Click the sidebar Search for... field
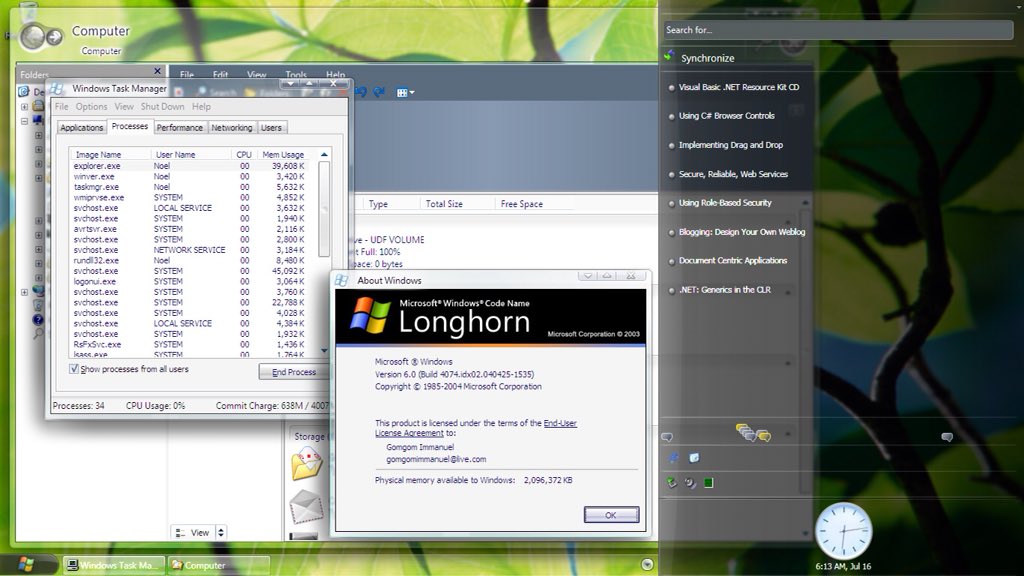Viewport: 1024px width, 576px height. [838, 30]
